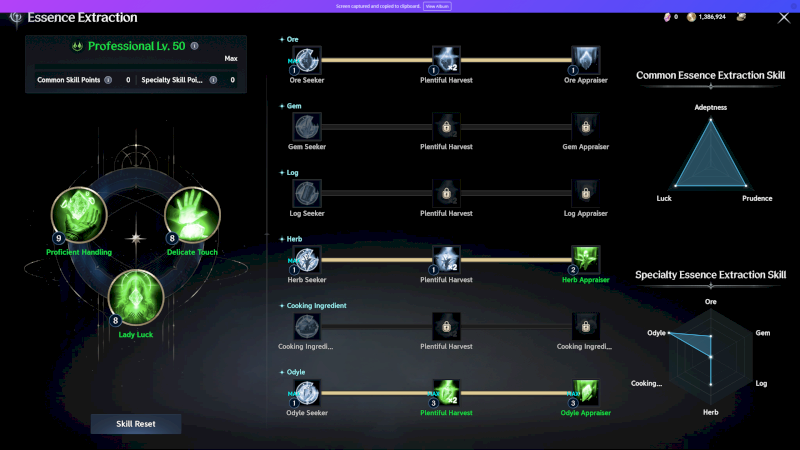Click View Album in the capture notification

point(436,6)
